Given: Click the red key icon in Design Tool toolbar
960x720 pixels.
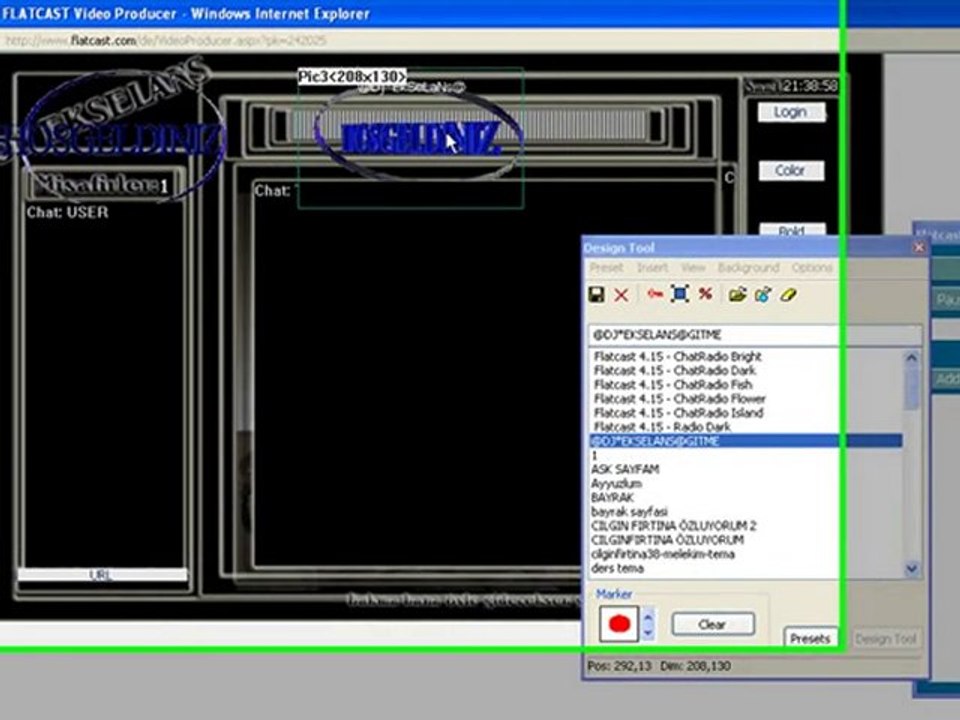Looking at the screenshot, I should tap(654, 294).
